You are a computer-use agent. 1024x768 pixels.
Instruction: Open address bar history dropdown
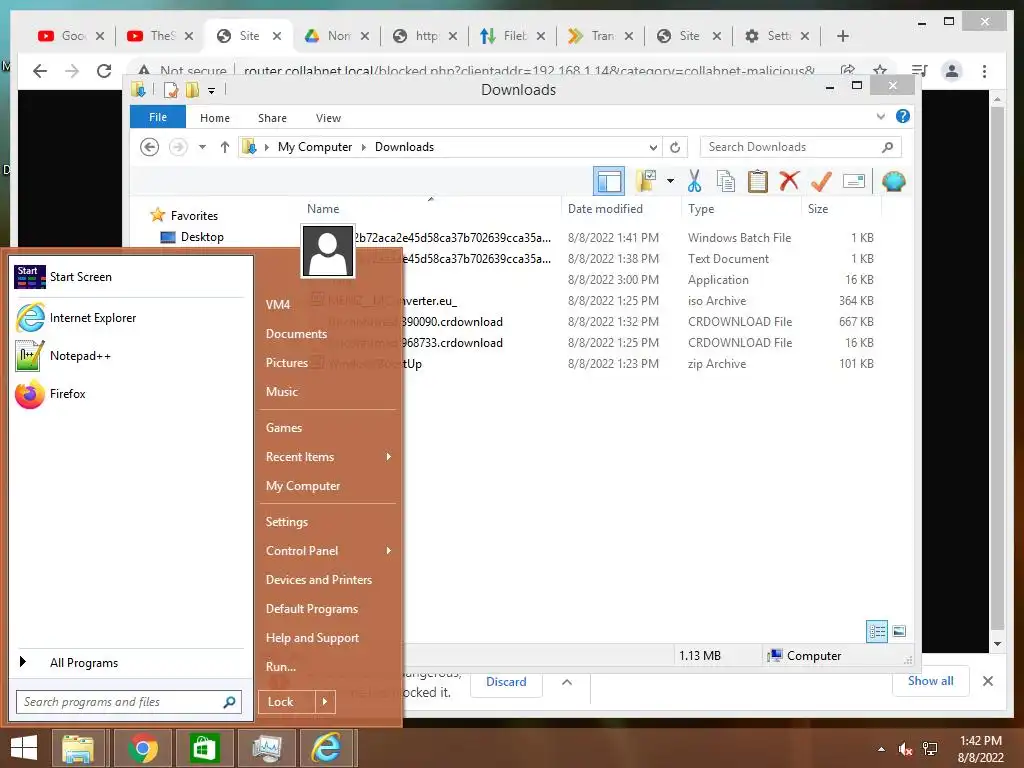(652, 147)
